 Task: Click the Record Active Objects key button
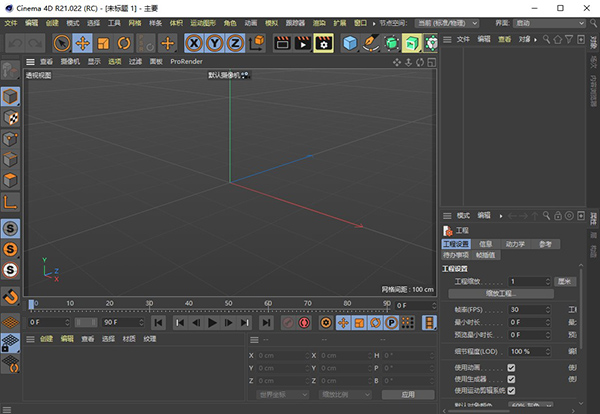(288, 323)
